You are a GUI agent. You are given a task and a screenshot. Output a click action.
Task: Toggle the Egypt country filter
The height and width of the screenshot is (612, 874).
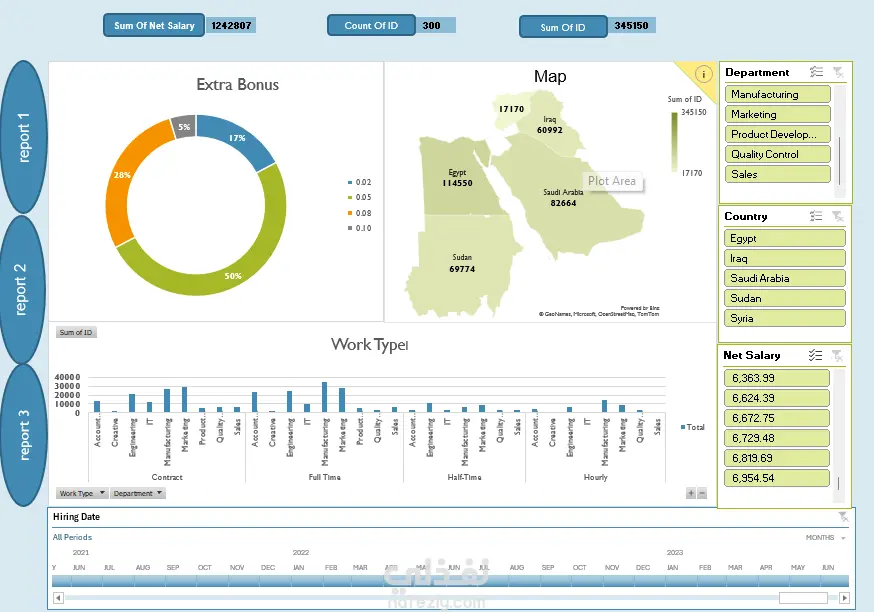tap(785, 238)
